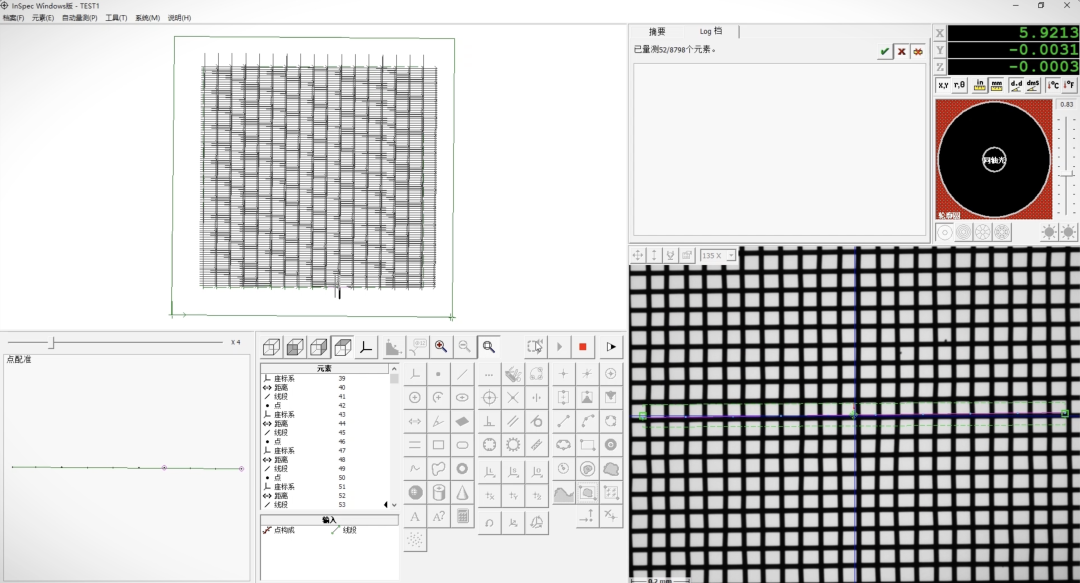This screenshot has height=583, width=1080.
Task: Select element 距离 number 52
Action: point(325,495)
